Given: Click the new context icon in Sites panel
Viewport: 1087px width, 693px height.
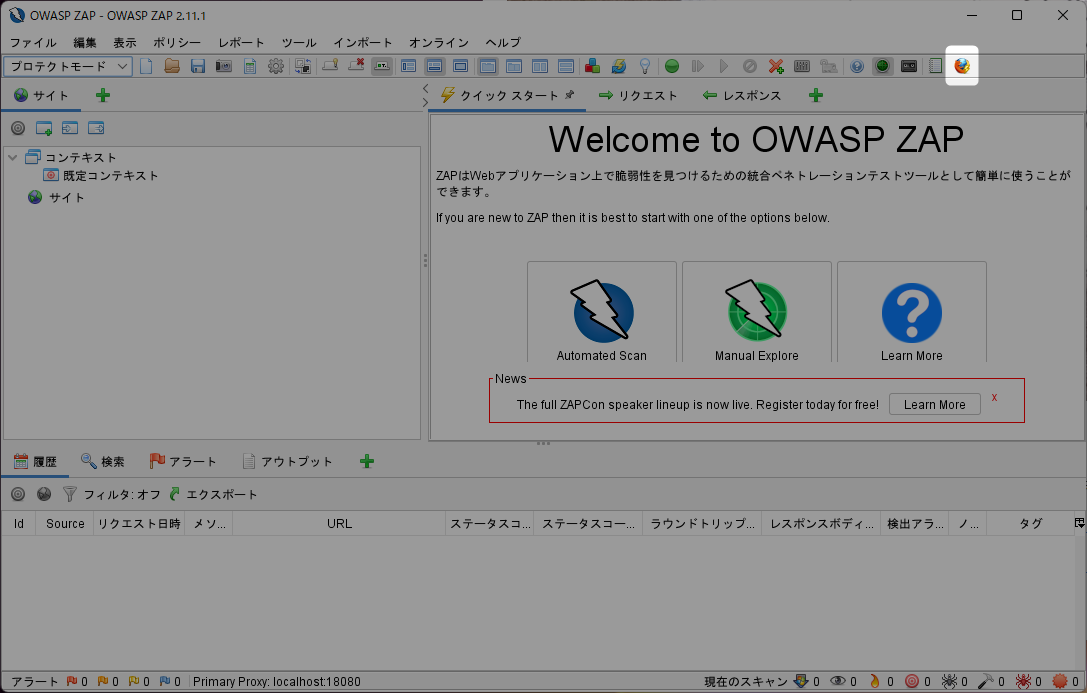Looking at the screenshot, I should (x=44, y=128).
